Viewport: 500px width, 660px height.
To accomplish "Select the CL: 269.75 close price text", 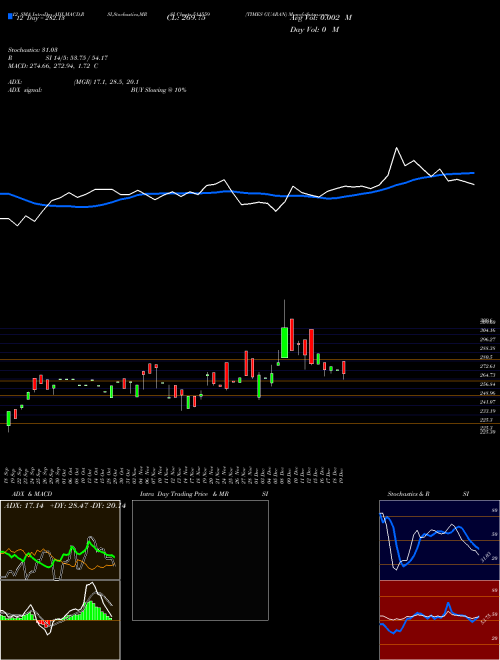I will [x=186, y=18].
